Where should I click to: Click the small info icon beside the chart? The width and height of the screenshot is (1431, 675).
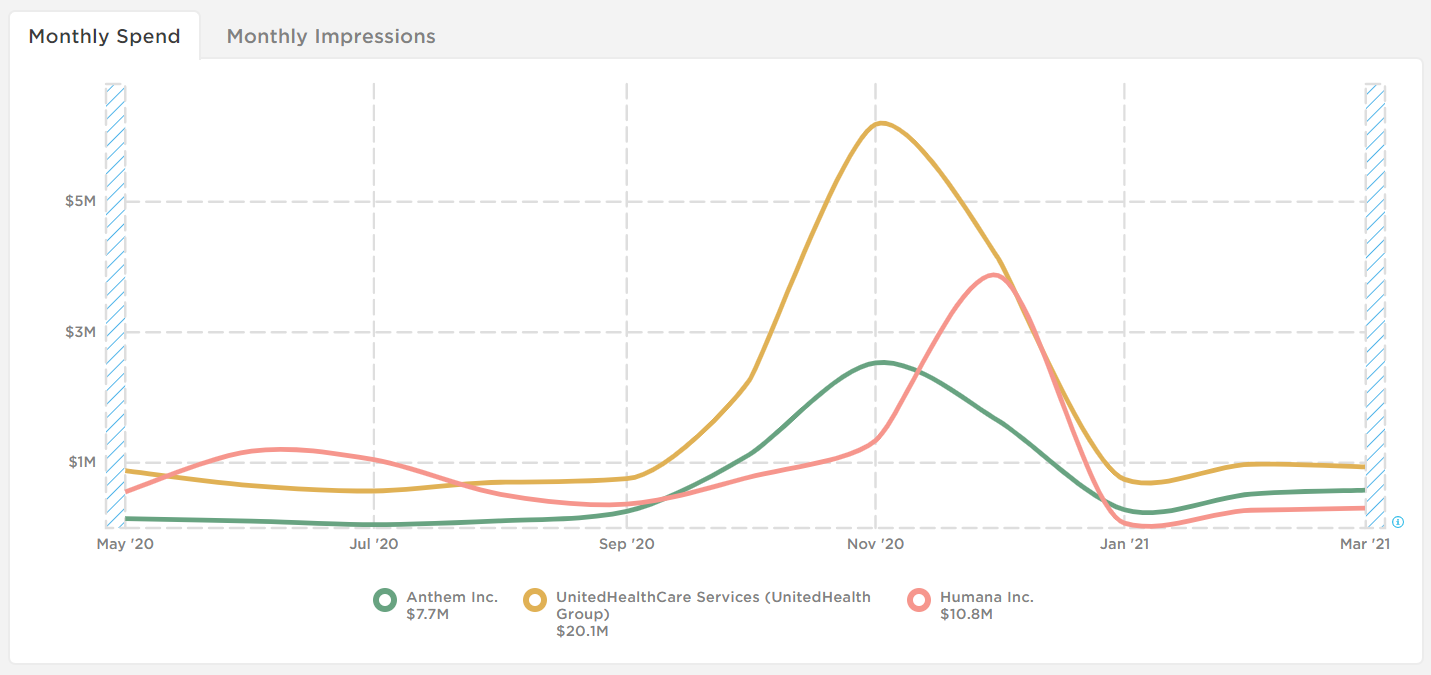(x=1398, y=522)
